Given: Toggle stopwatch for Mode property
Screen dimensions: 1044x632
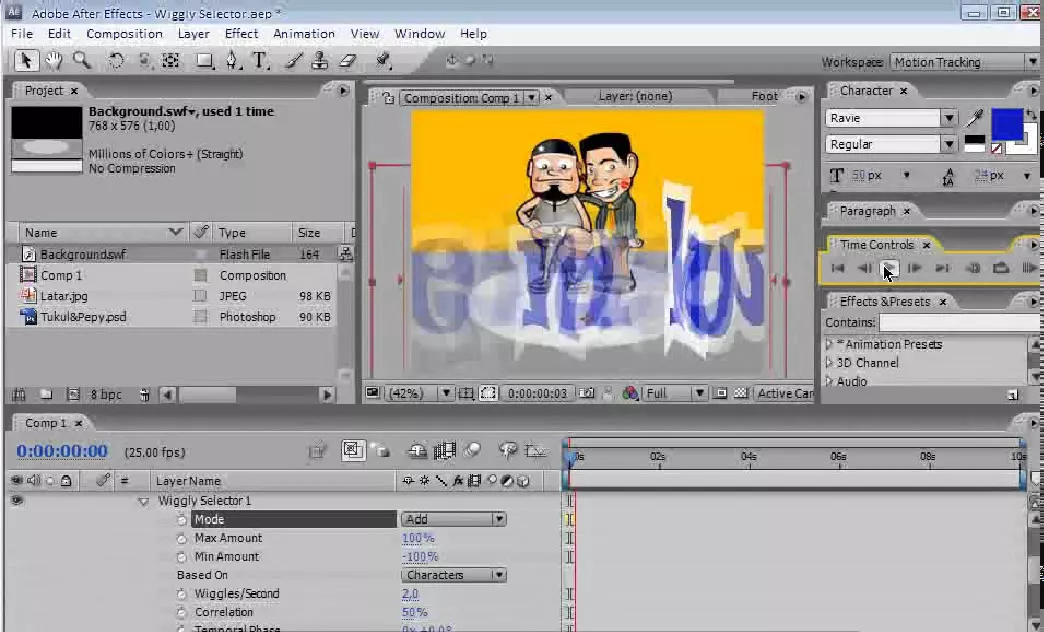Looking at the screenshot, I should (182, 519).
